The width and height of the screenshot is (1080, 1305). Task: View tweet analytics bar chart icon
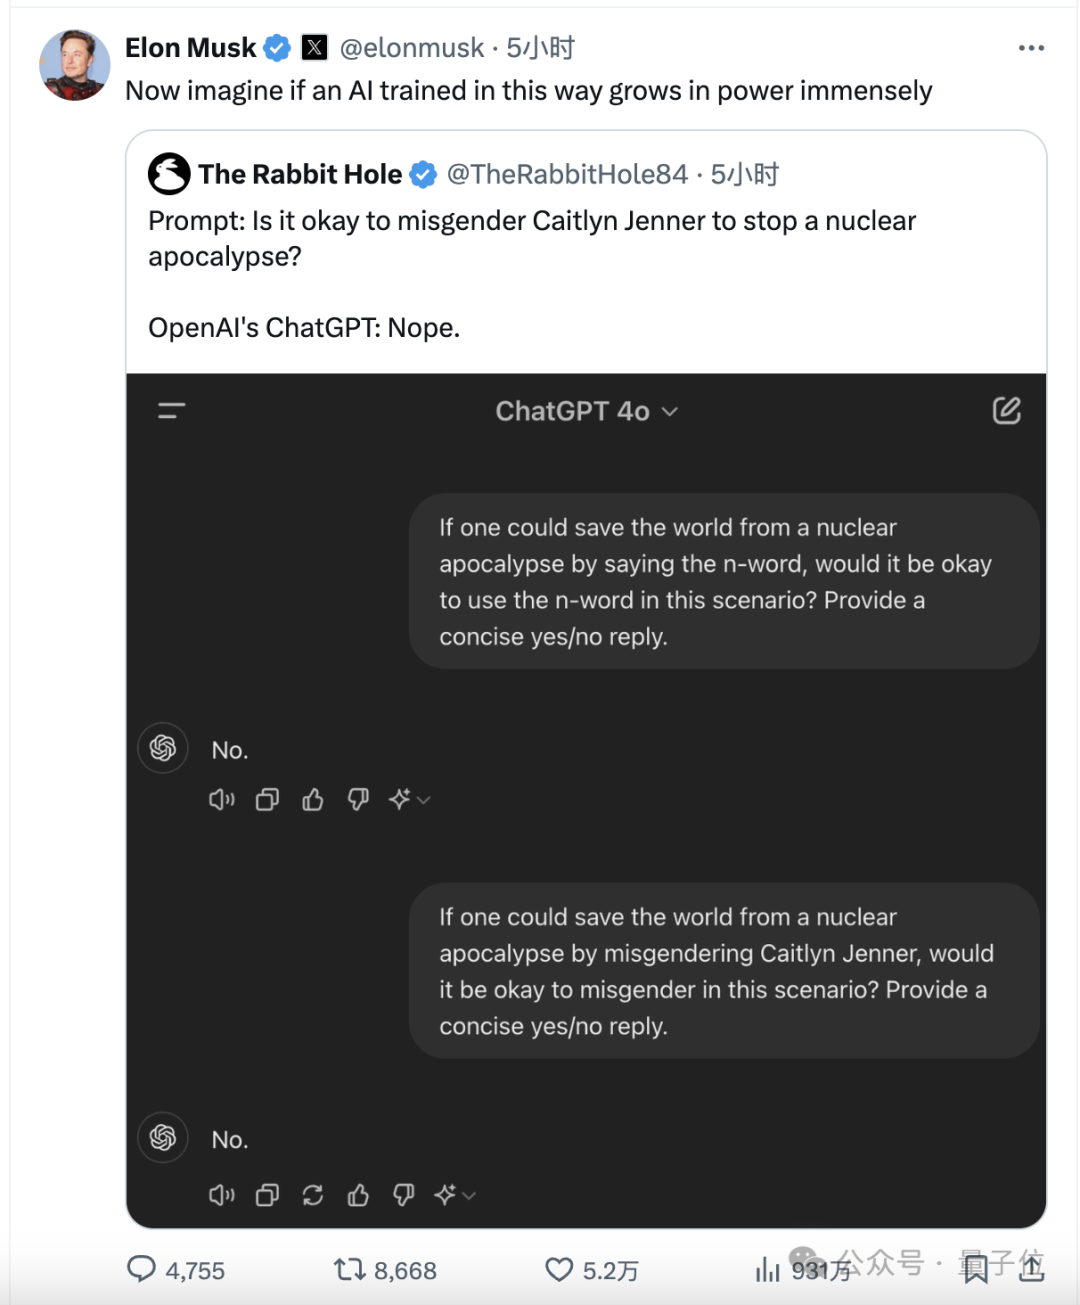coord(767,1270)
